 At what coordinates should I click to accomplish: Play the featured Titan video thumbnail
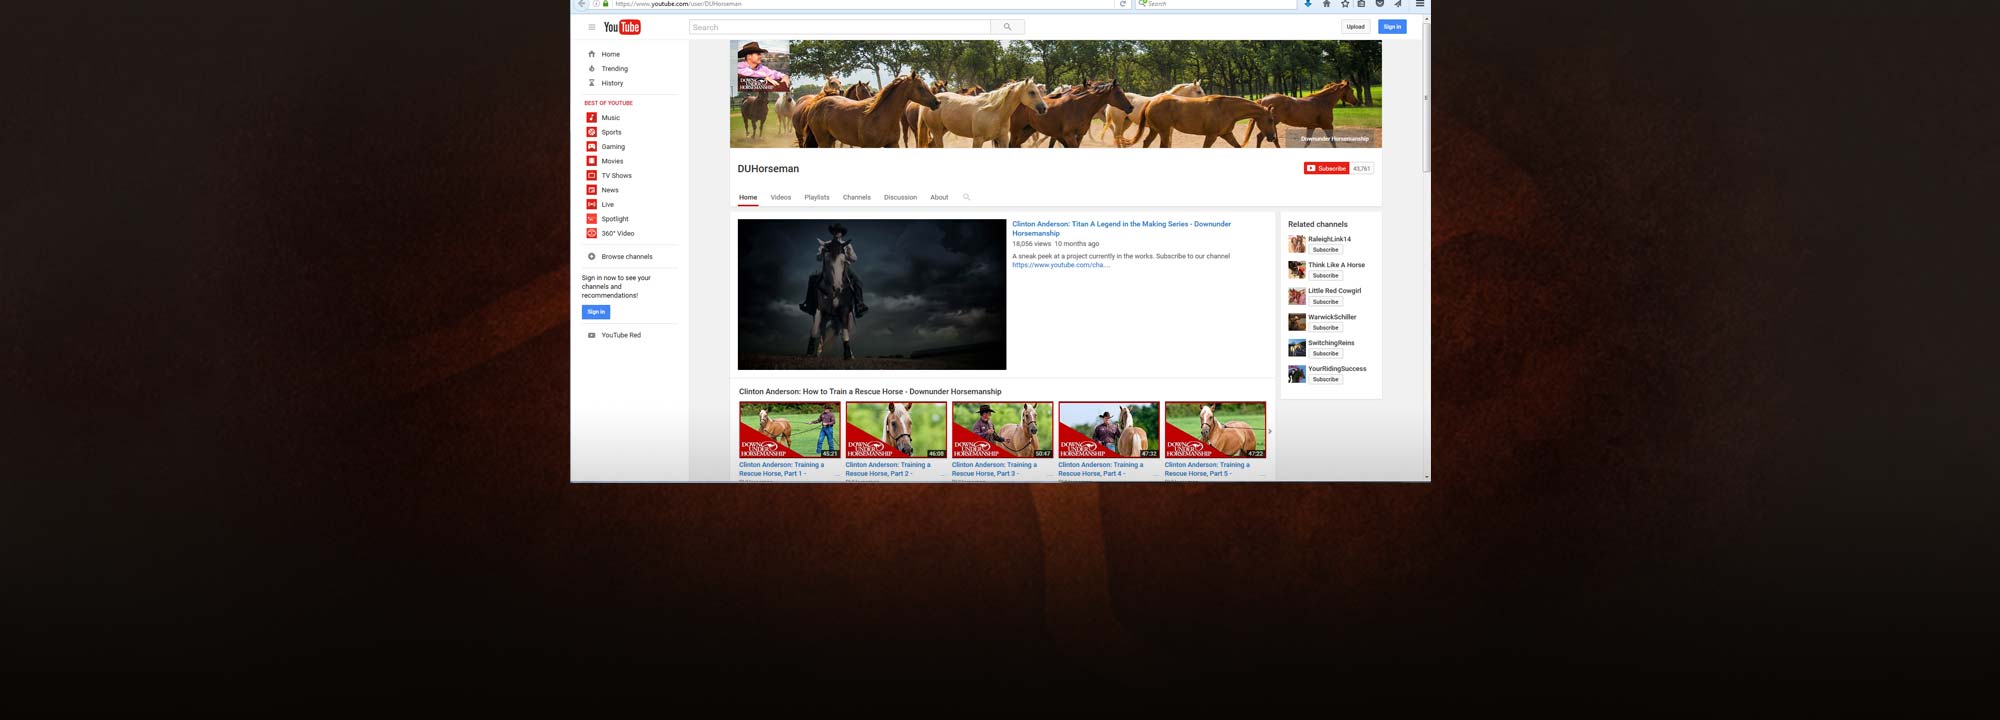[872, 294]
